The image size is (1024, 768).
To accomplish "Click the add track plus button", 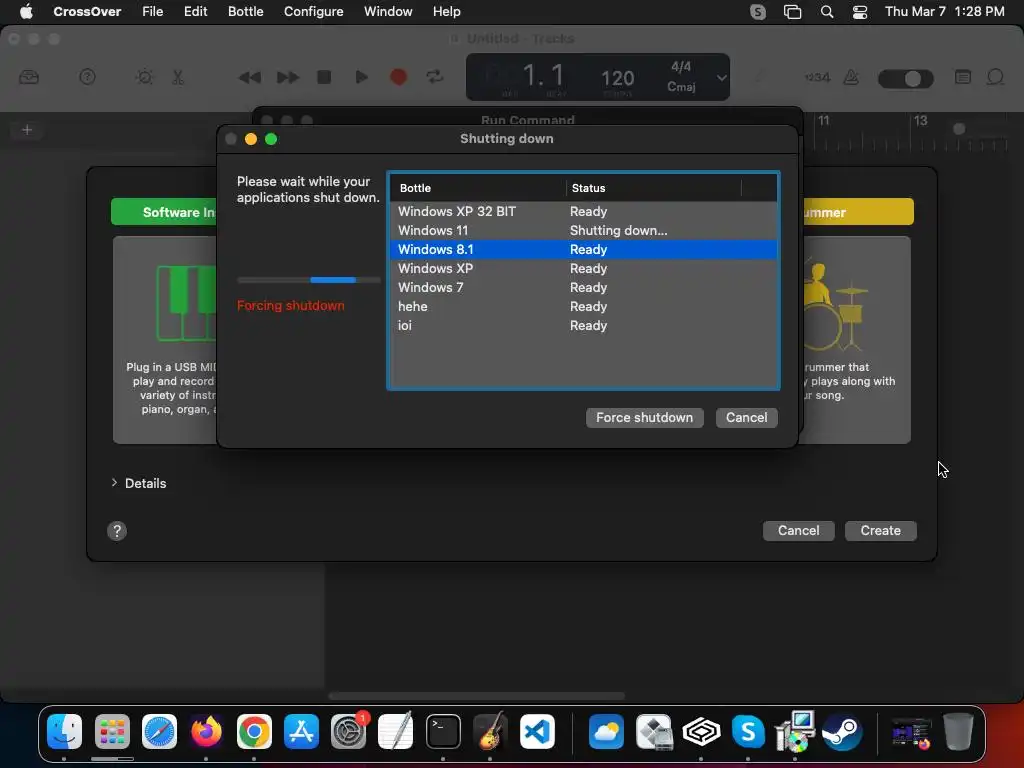I will [27, 129].
